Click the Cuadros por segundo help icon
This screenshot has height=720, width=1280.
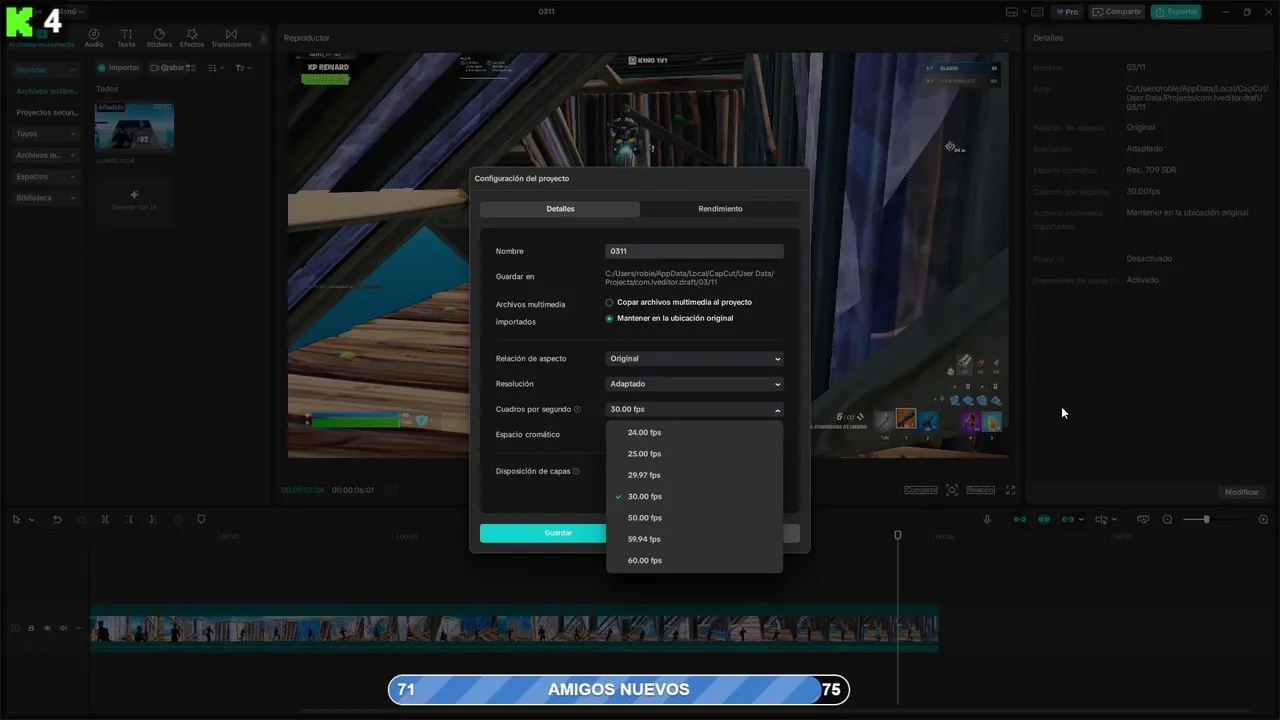click(x=577, y=409)
